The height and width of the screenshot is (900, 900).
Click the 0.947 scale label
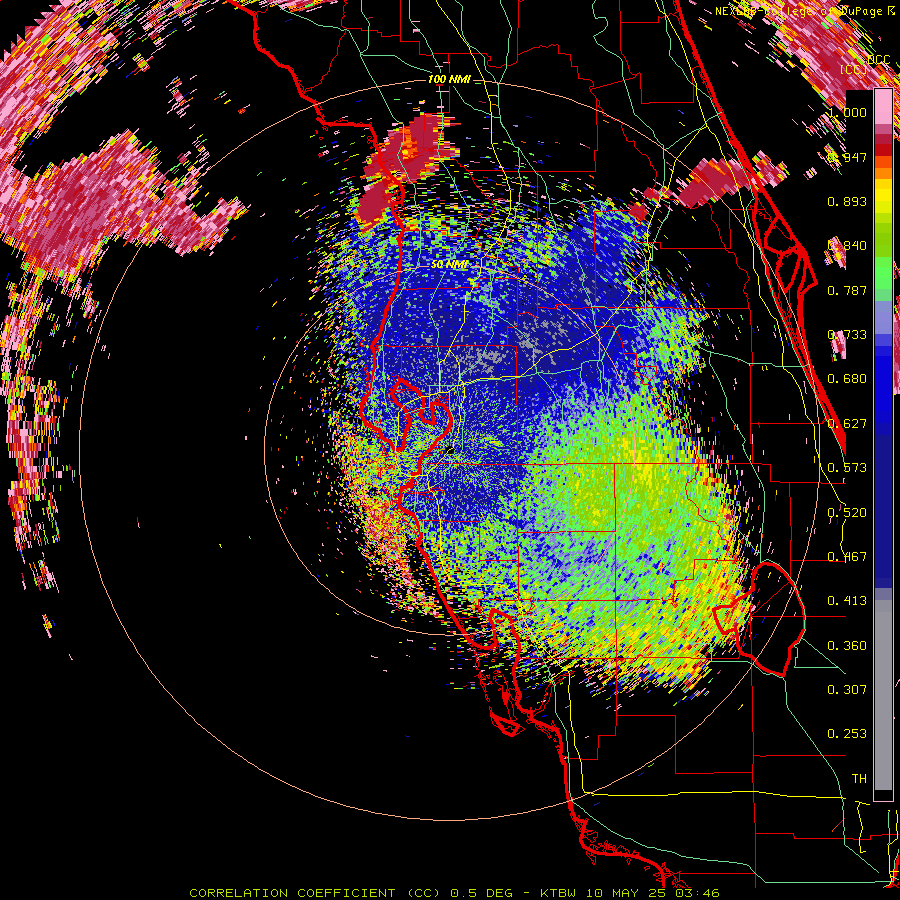coord(847,157)
